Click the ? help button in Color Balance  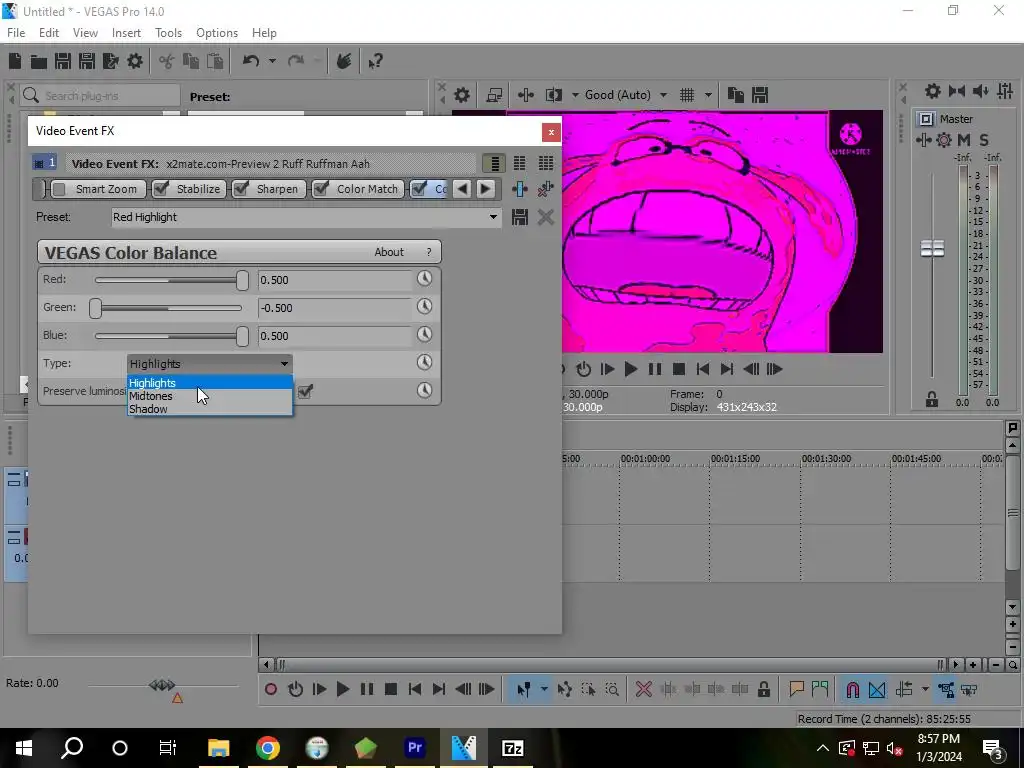[429, 252]
